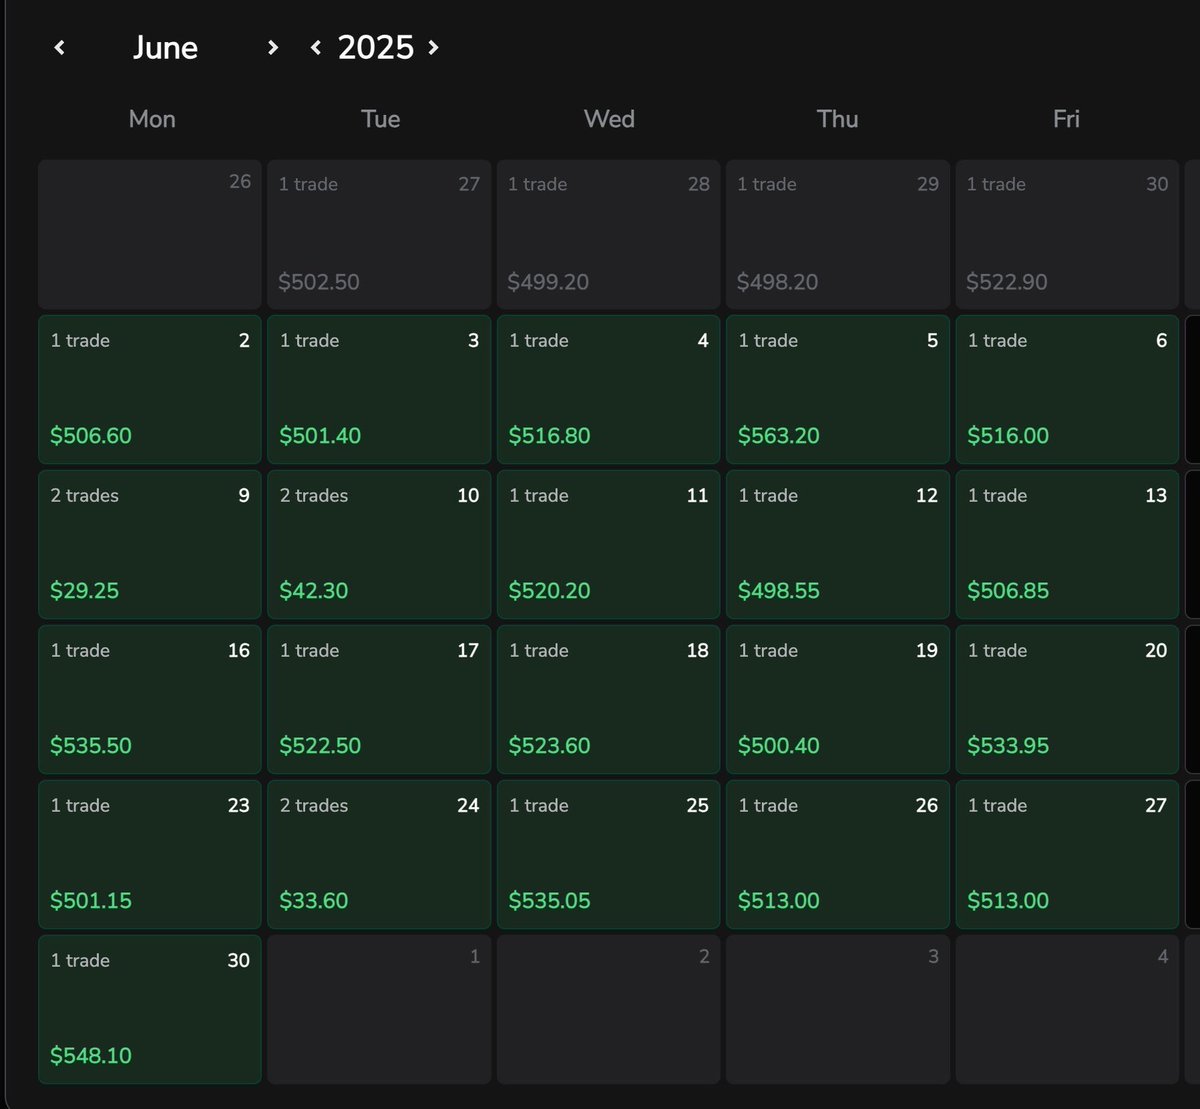This screenshot has width=1200, height=1109.
Task: Click the Fri column header
Action: click(1066, 119)
